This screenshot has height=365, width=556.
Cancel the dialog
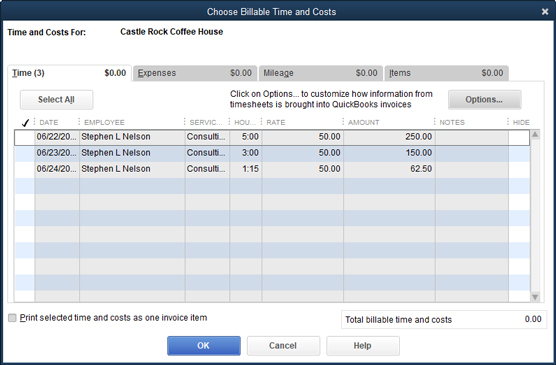pyautogui.click(x=283, y=346)
